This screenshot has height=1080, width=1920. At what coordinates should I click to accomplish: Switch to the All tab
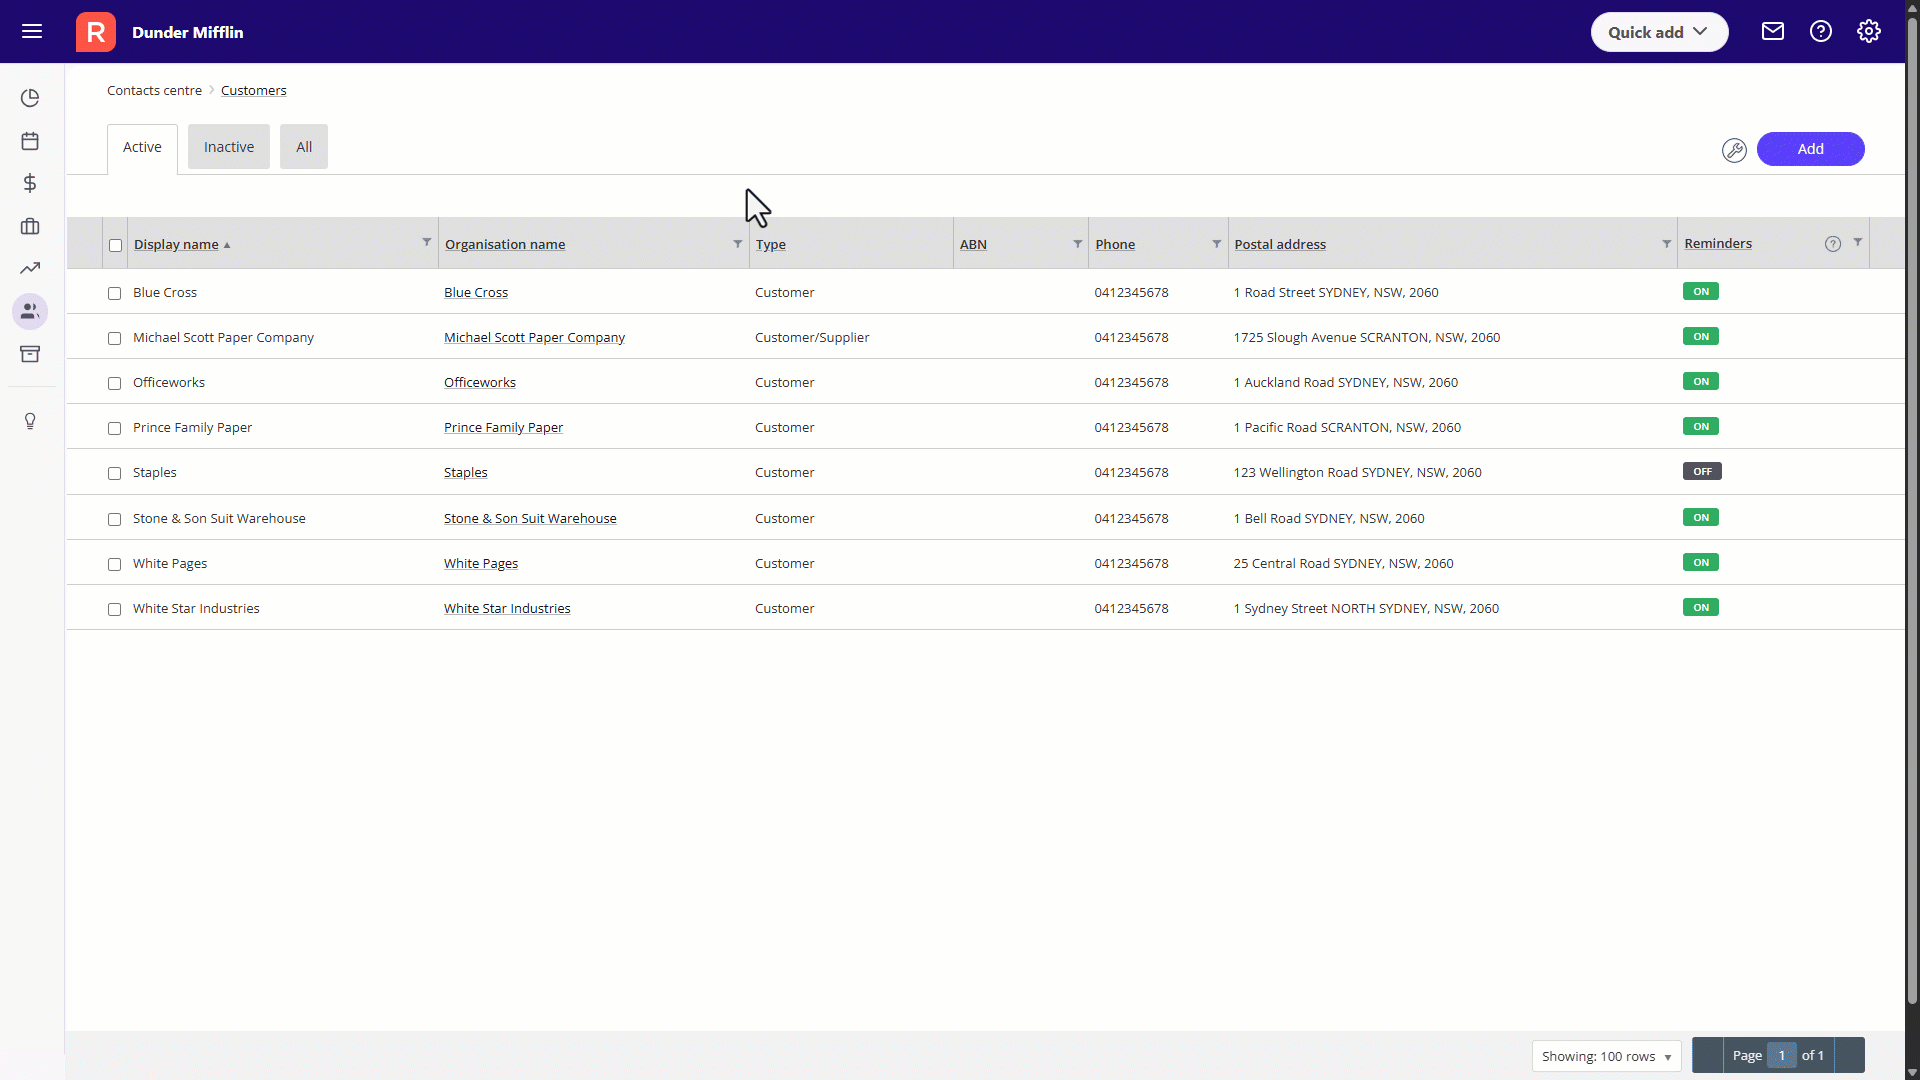coord(303,147)
